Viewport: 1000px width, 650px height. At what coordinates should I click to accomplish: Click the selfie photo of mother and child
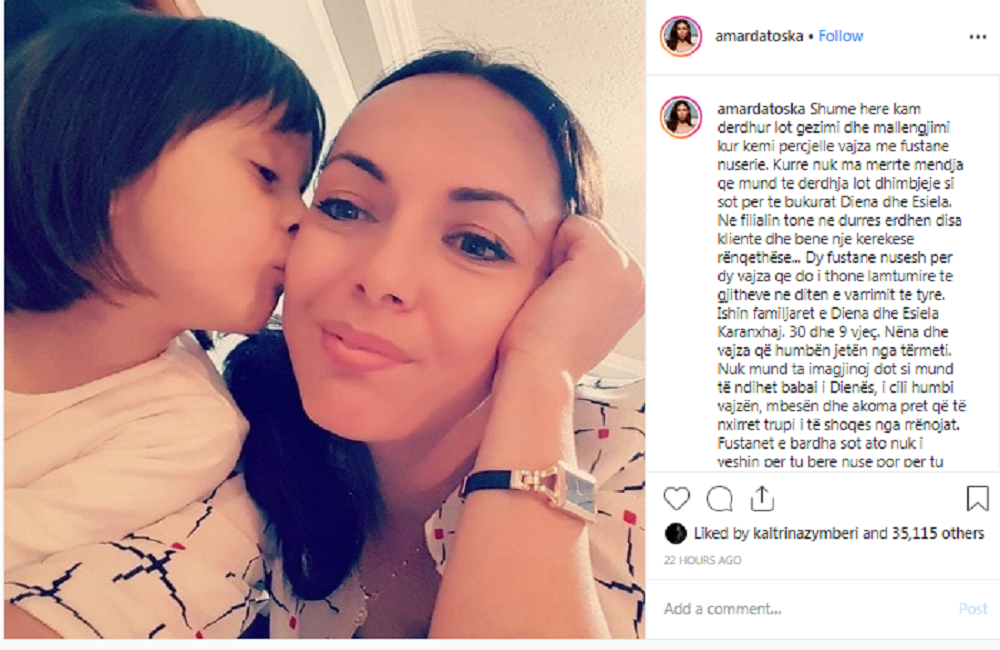click(325, 319)
